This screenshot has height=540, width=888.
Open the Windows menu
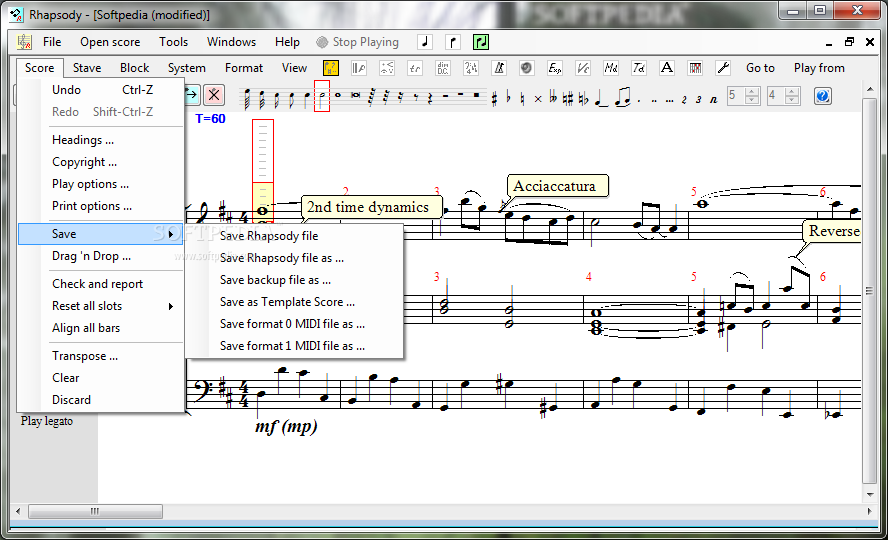pos(231,42)
